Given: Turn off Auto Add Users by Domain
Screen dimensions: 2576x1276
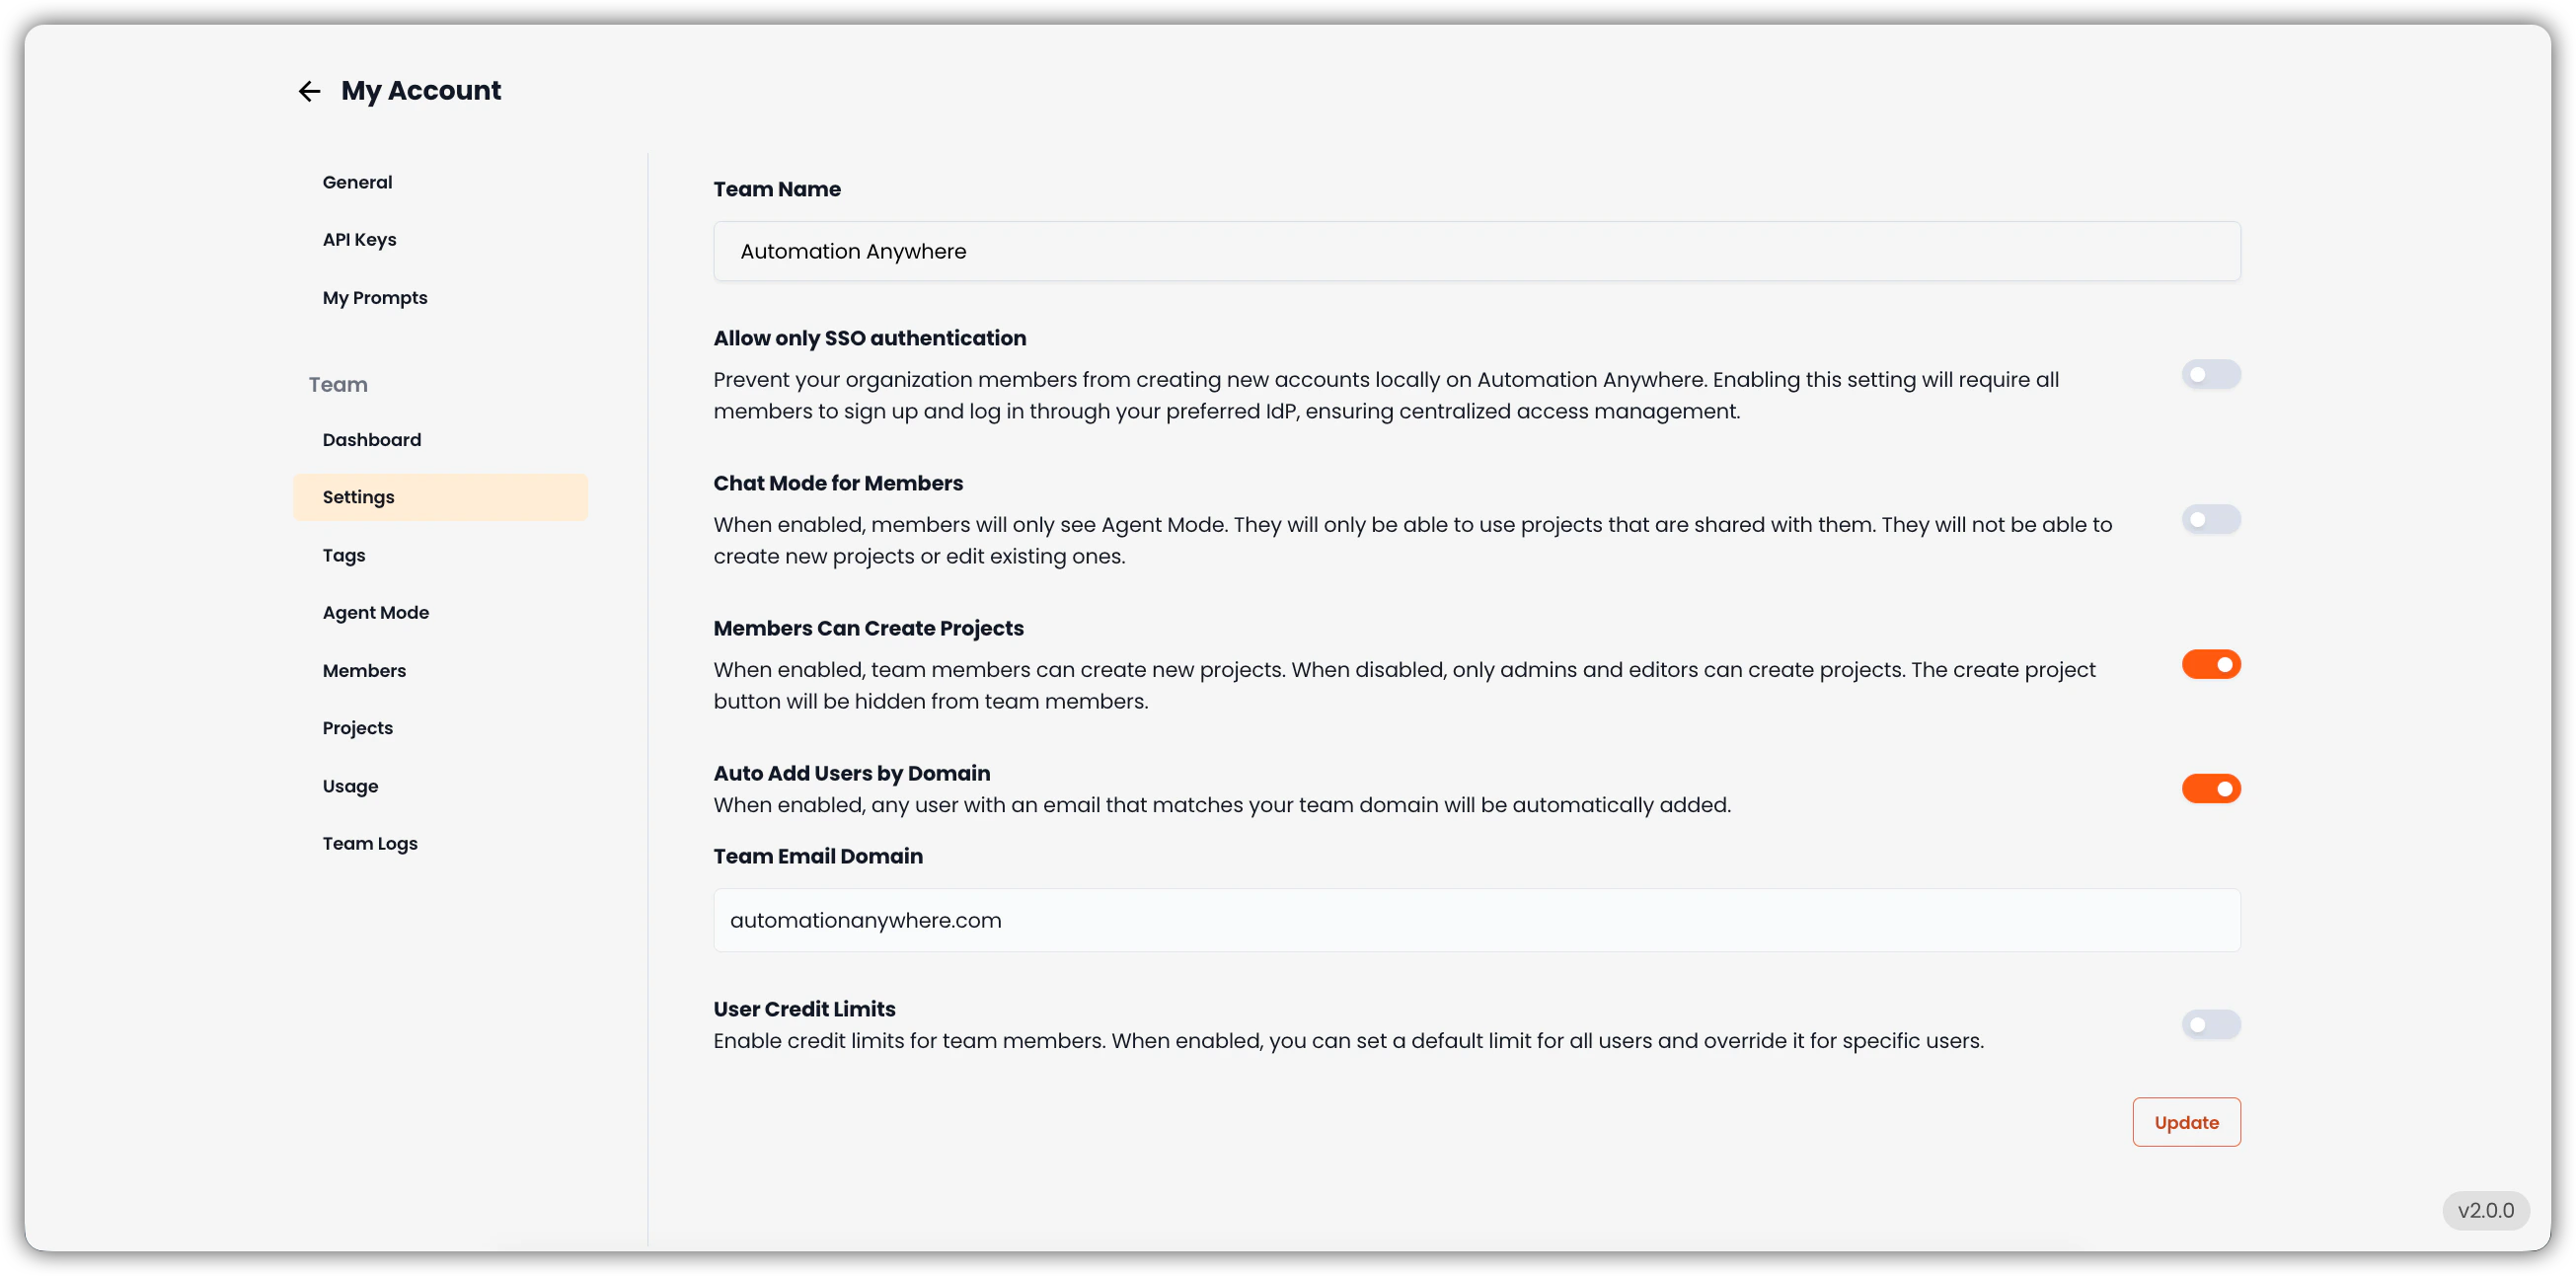Looking at the screenshot, I should click(x=2210, y=788).
